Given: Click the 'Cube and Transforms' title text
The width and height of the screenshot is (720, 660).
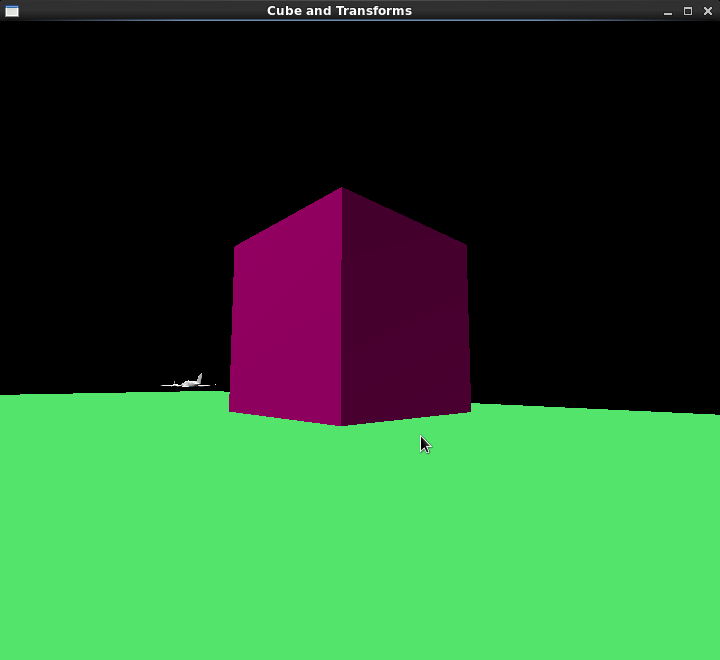Looking at the screenshot, I should [x=339, y=11].
